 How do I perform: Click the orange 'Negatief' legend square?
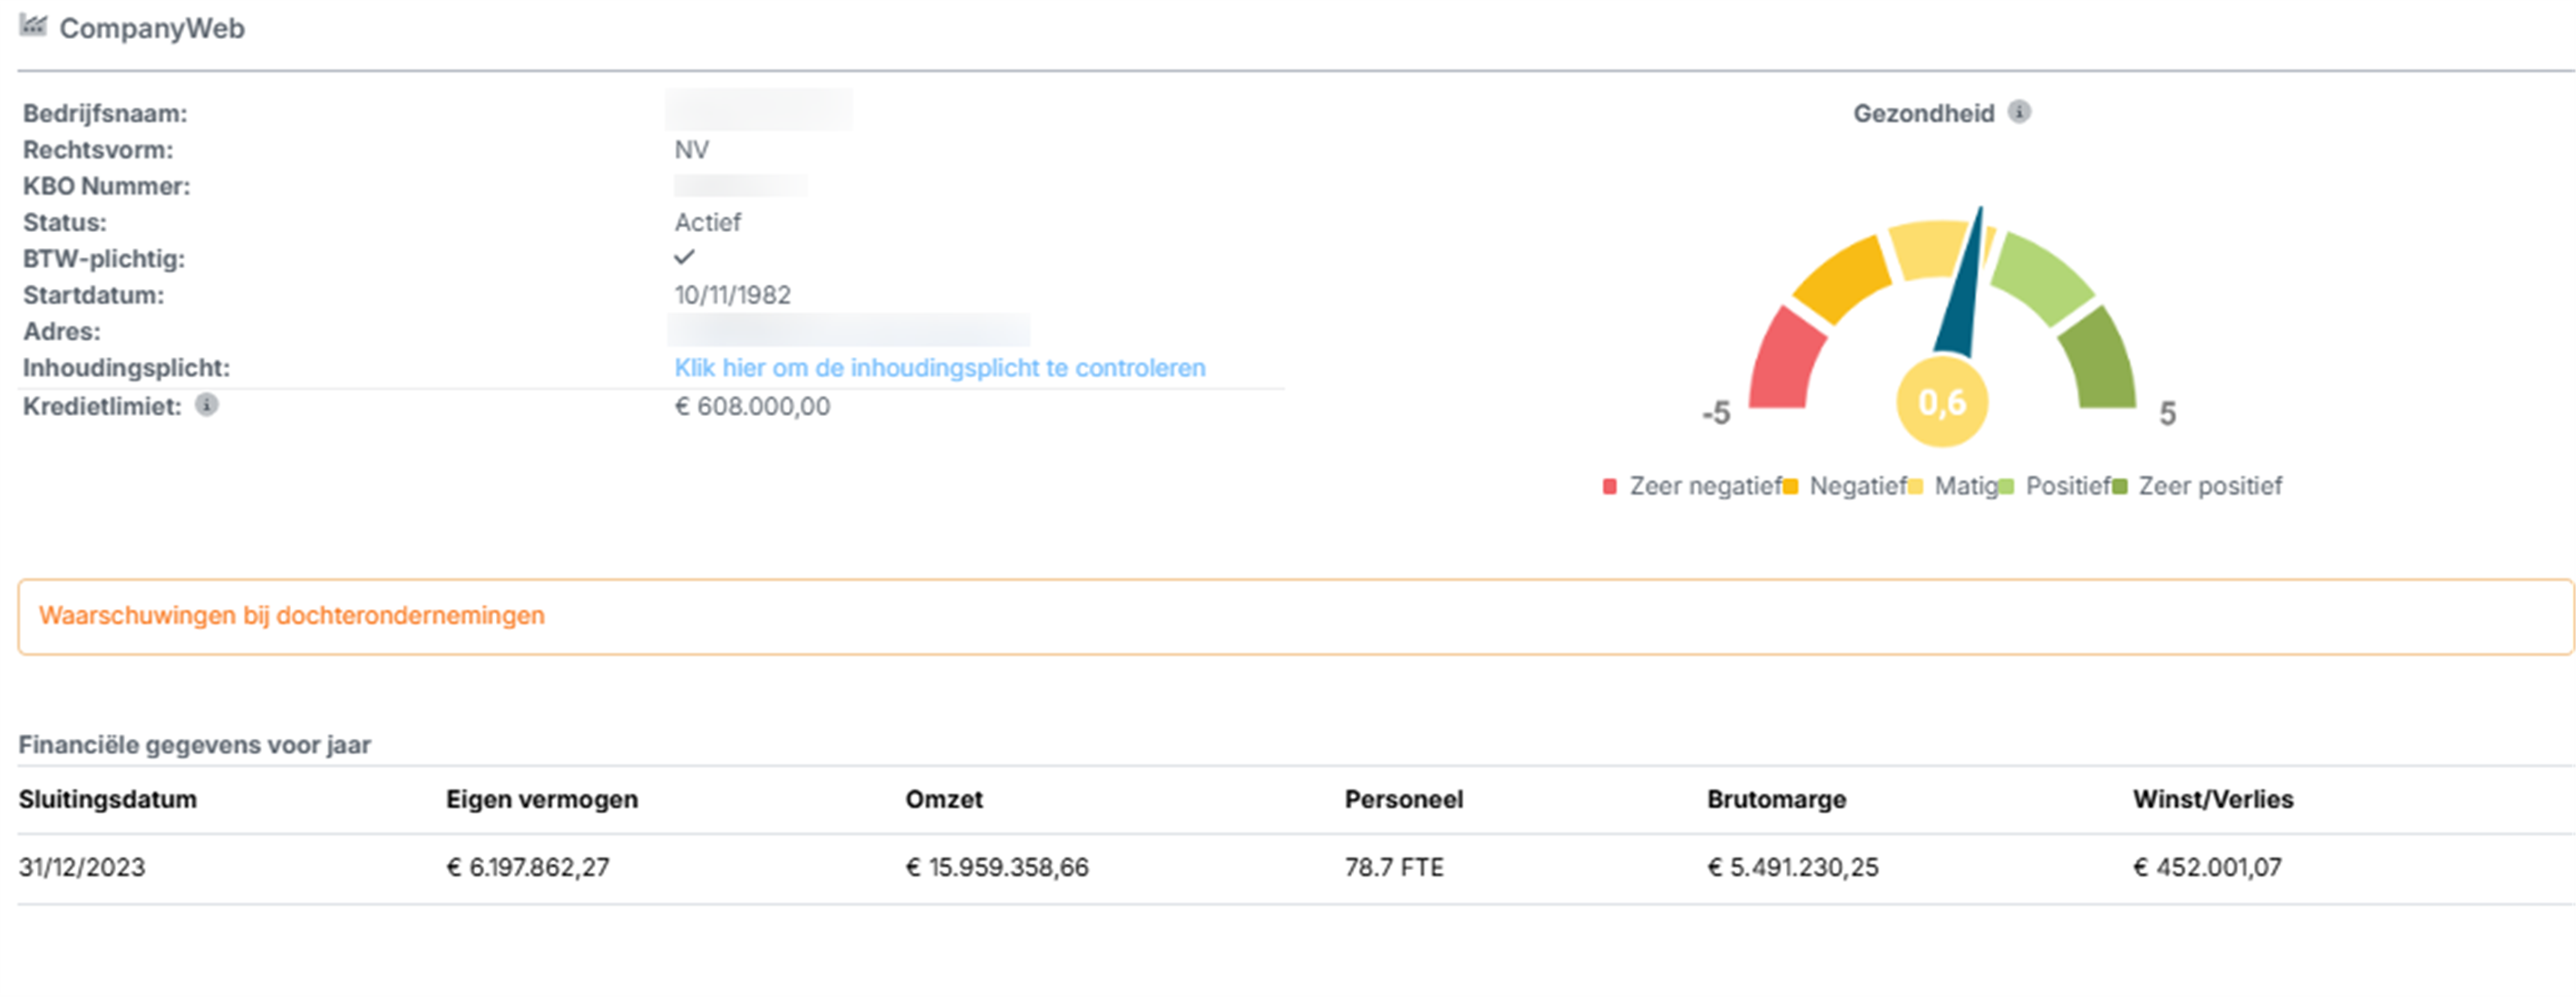click(x=1790, y=487)
